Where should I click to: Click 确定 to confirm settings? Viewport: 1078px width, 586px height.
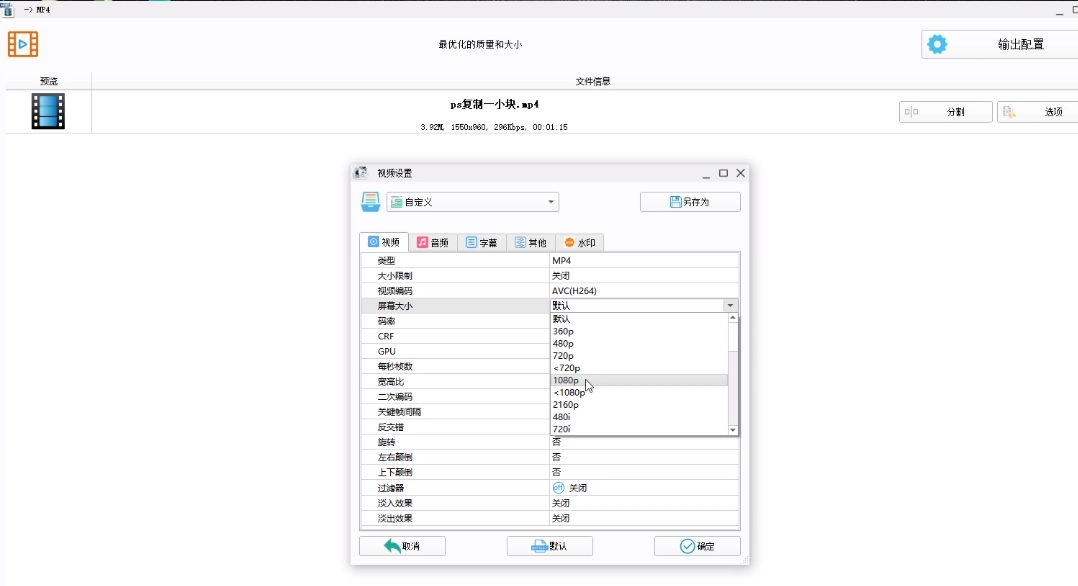697,546
